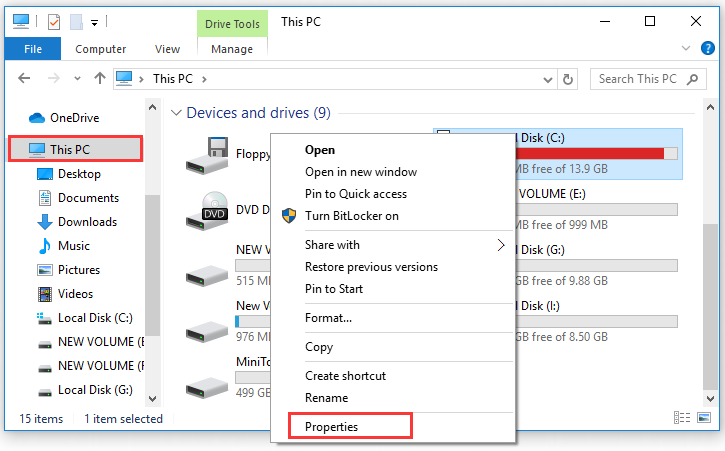Click the navigation pane scroll up arrow
The width and height of the screenshot is (725, 451).
[153, 107]
